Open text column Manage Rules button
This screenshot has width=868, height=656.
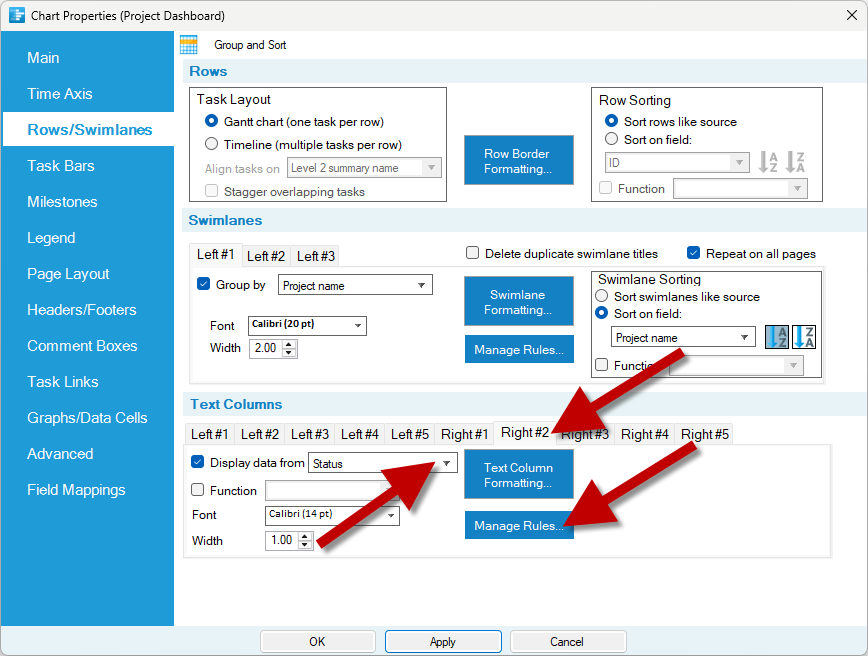(519, 525)
